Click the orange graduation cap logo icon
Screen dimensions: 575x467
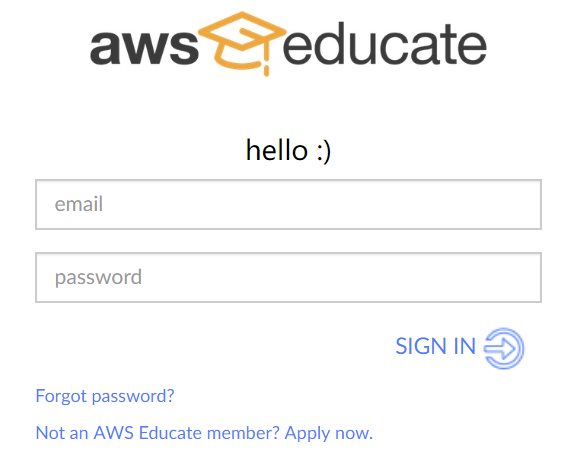coord(242,43)
